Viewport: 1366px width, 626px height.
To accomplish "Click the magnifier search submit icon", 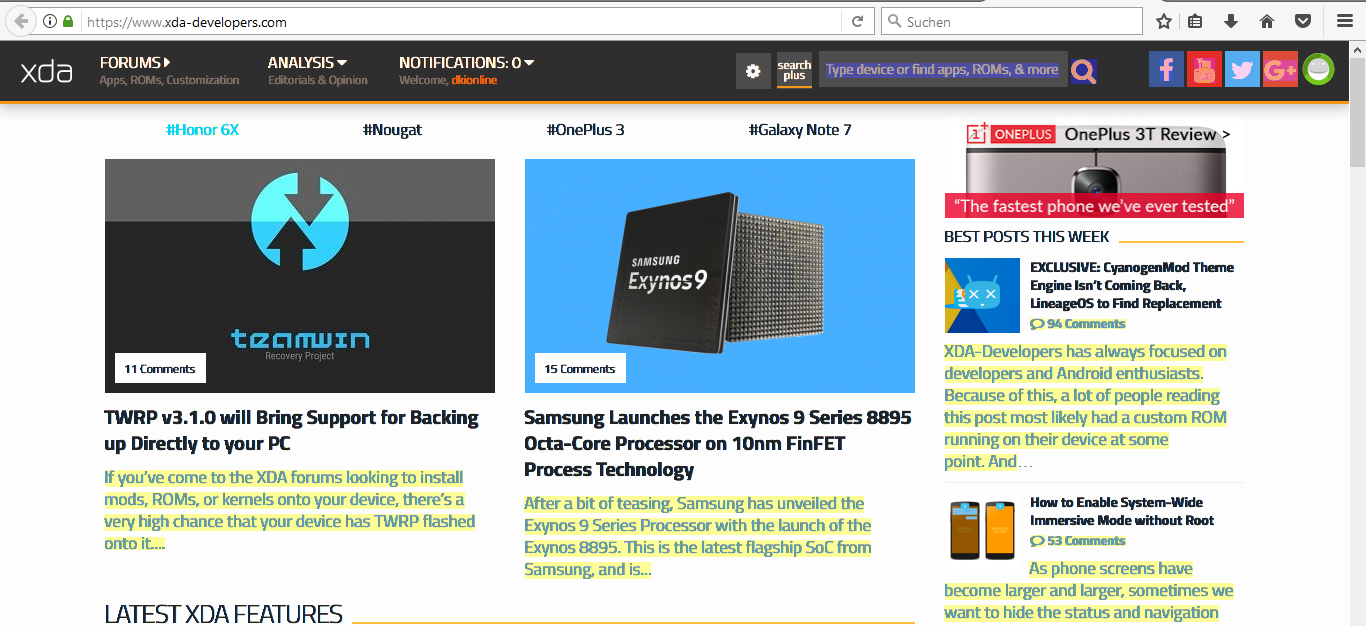I will [x=1083, y=71].
